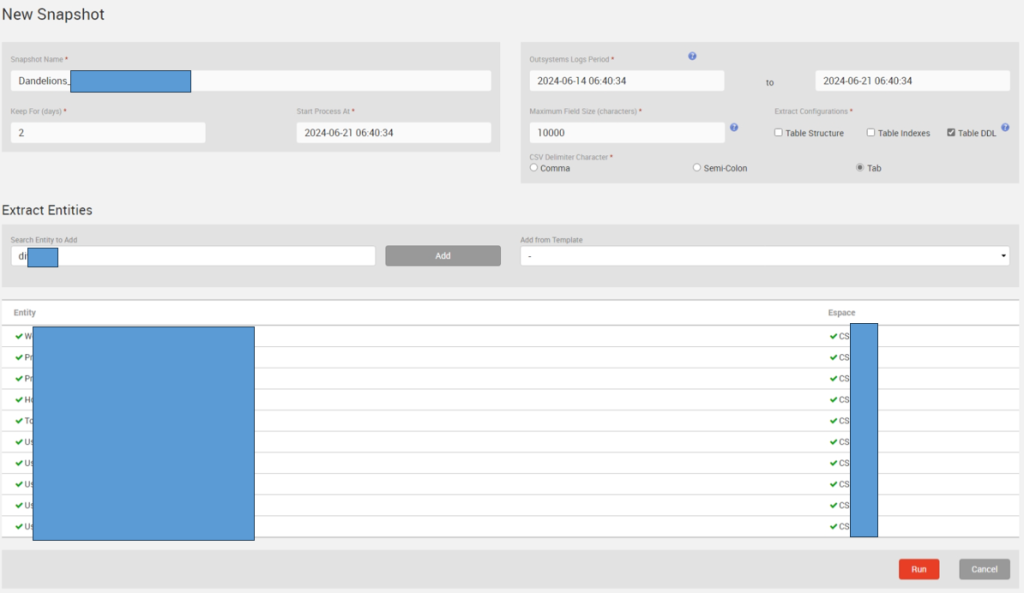The image size is (1024, 593).
Task: Click green checkmark on entity starting with Ho
Action: point(19,399)
